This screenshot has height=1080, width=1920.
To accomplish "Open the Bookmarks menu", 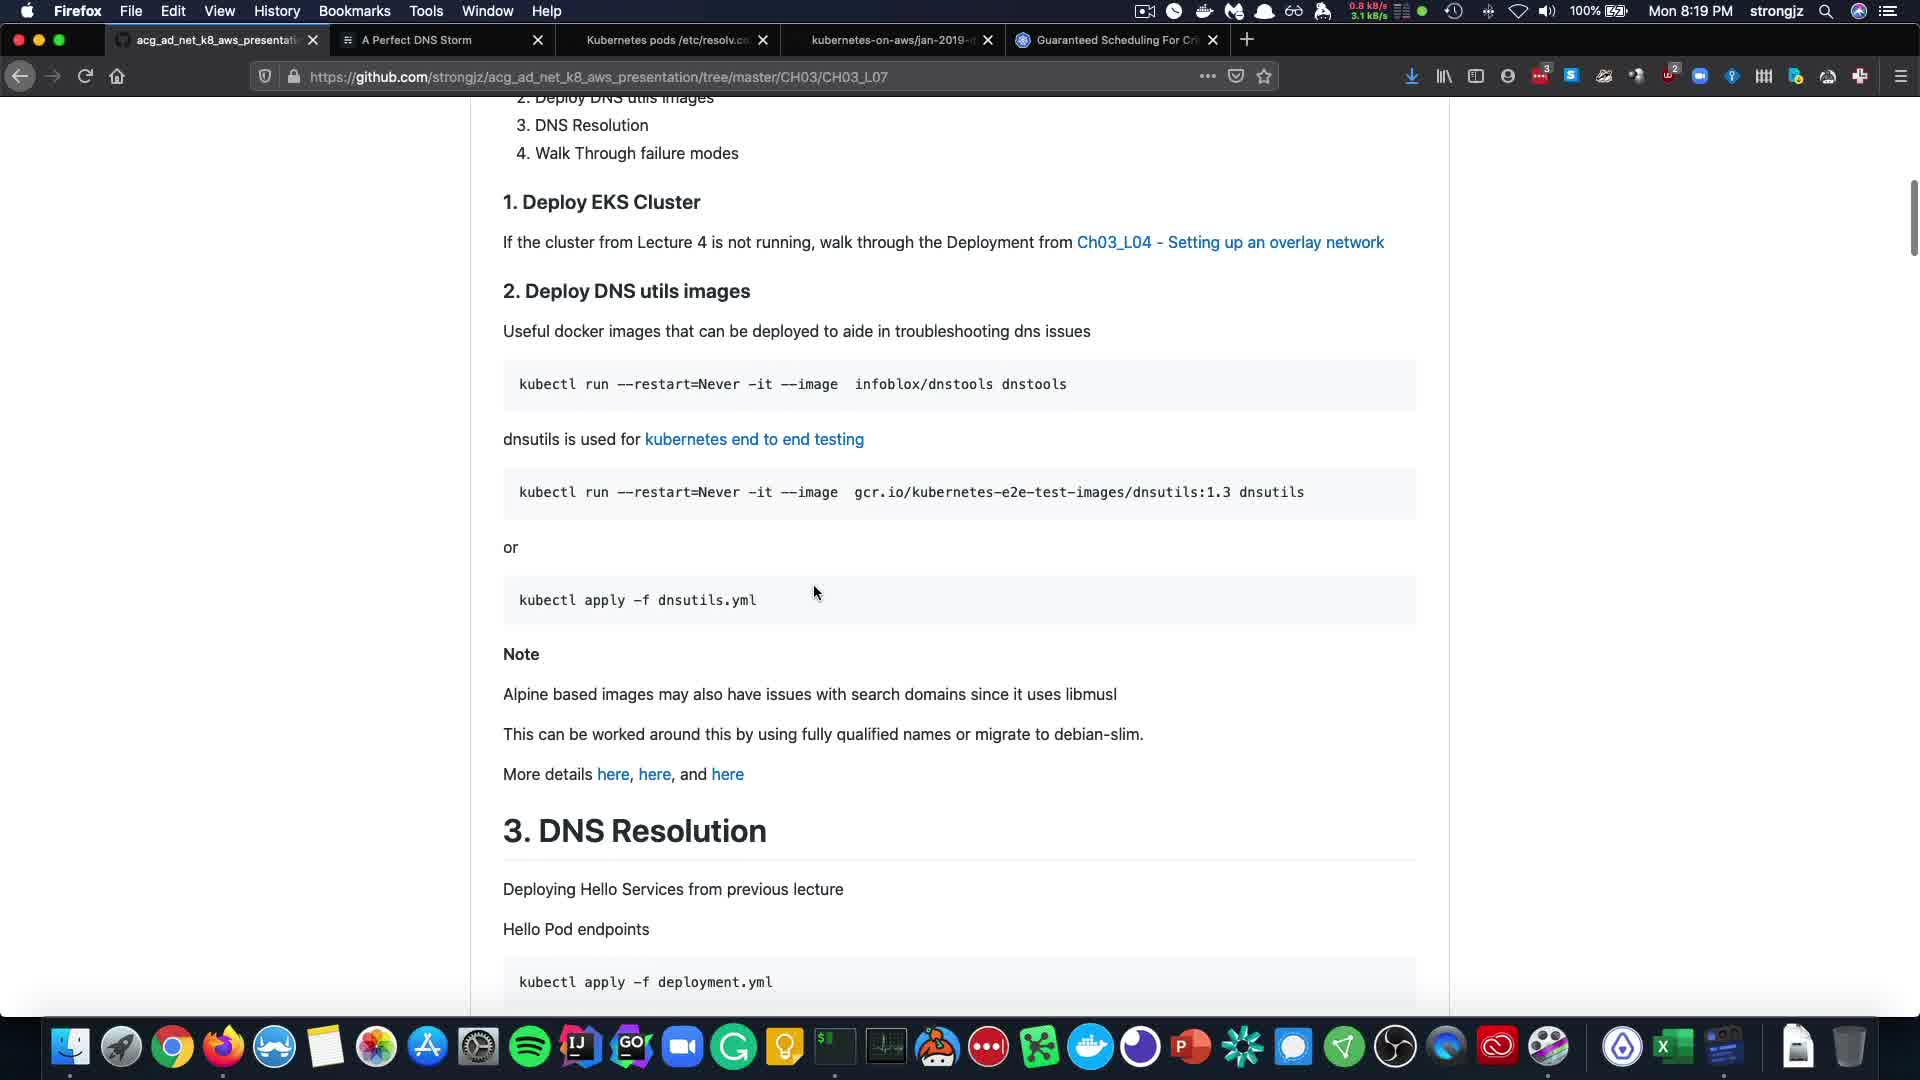I will 354,11.
